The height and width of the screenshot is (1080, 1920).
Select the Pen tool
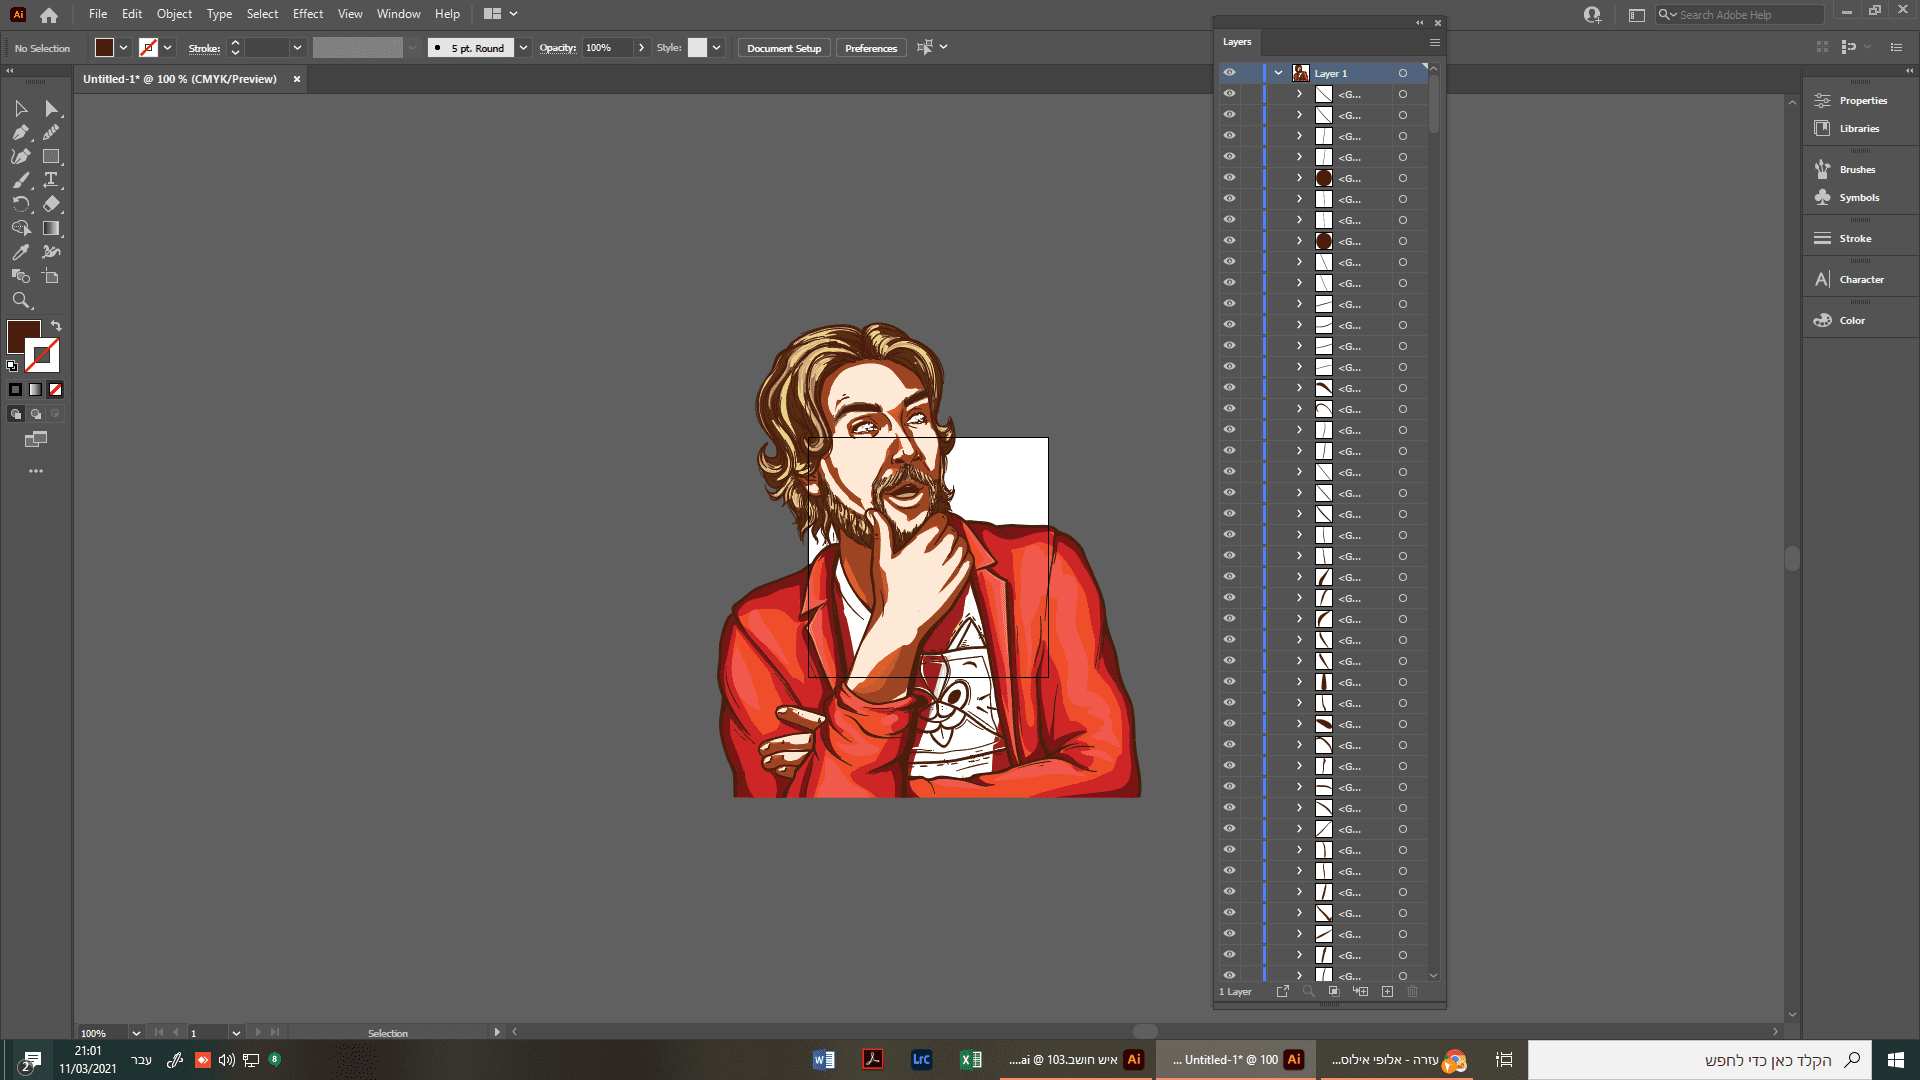[20, 132]
